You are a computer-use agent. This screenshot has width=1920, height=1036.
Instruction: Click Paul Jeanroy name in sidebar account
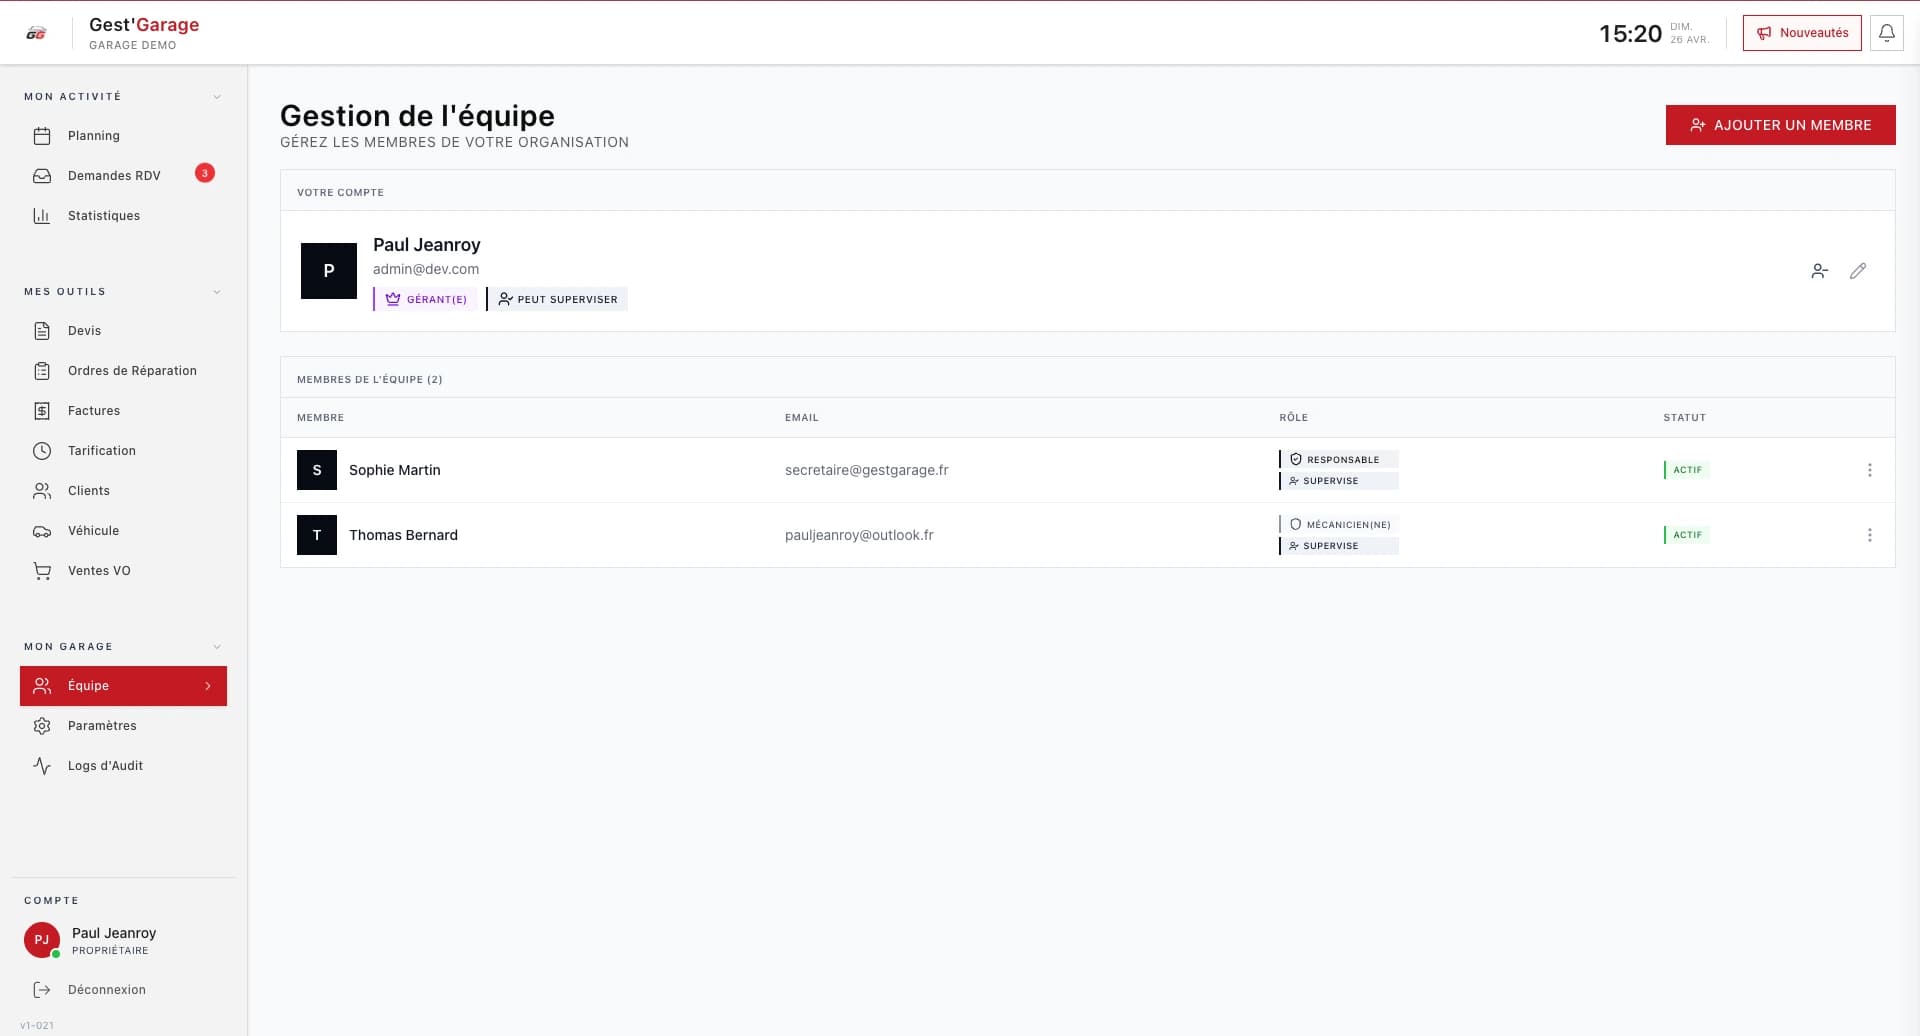coord(114,933)
